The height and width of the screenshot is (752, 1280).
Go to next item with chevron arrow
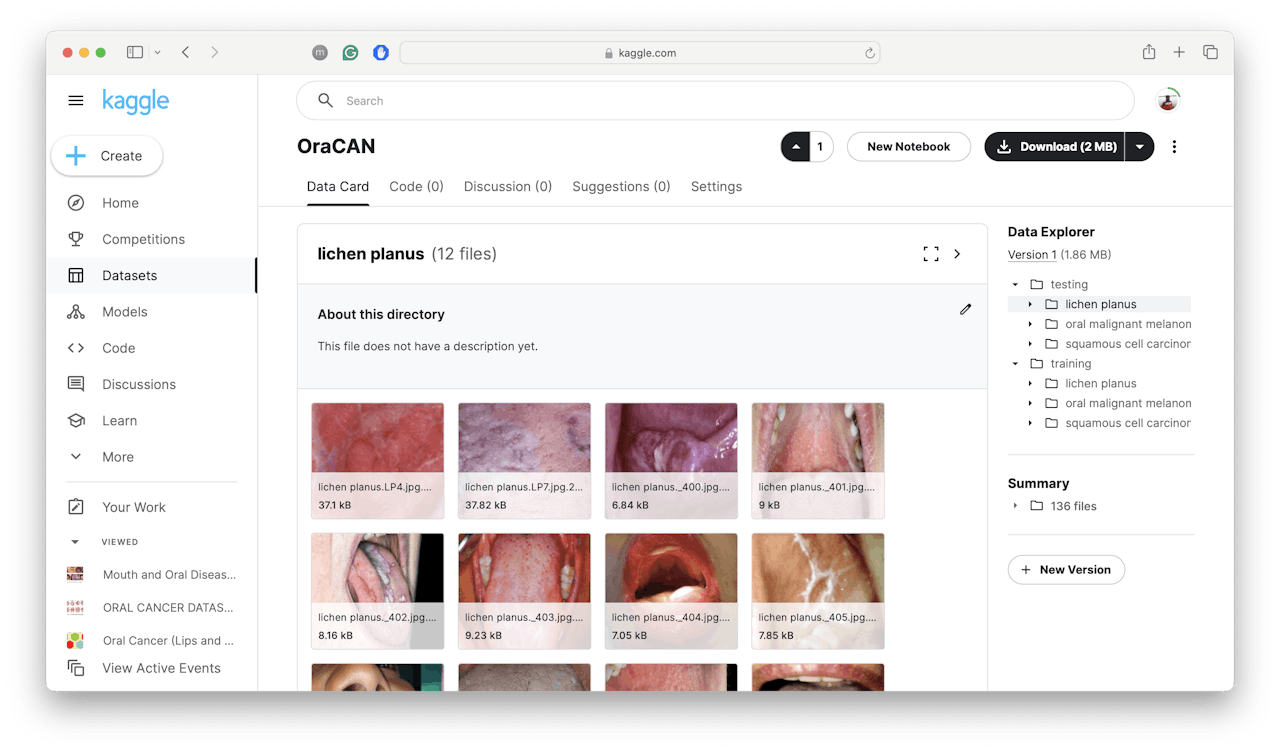tap(957, 254)
